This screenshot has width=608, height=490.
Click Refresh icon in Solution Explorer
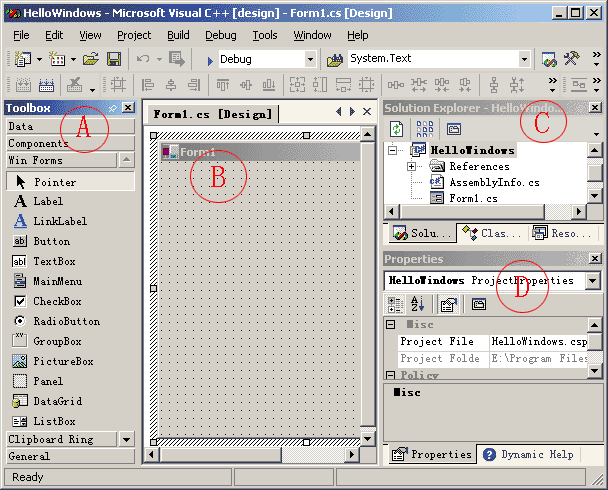[x=397, y=129]
